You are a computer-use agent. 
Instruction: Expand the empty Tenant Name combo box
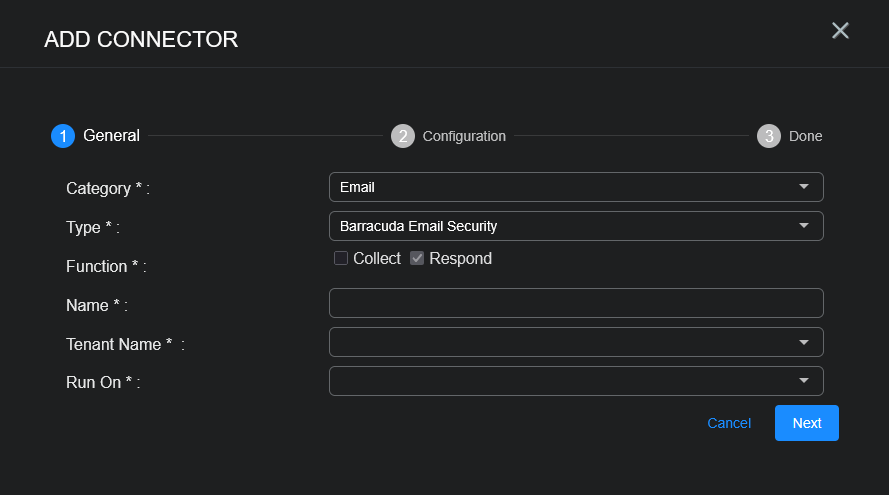(x=560, y=342)
